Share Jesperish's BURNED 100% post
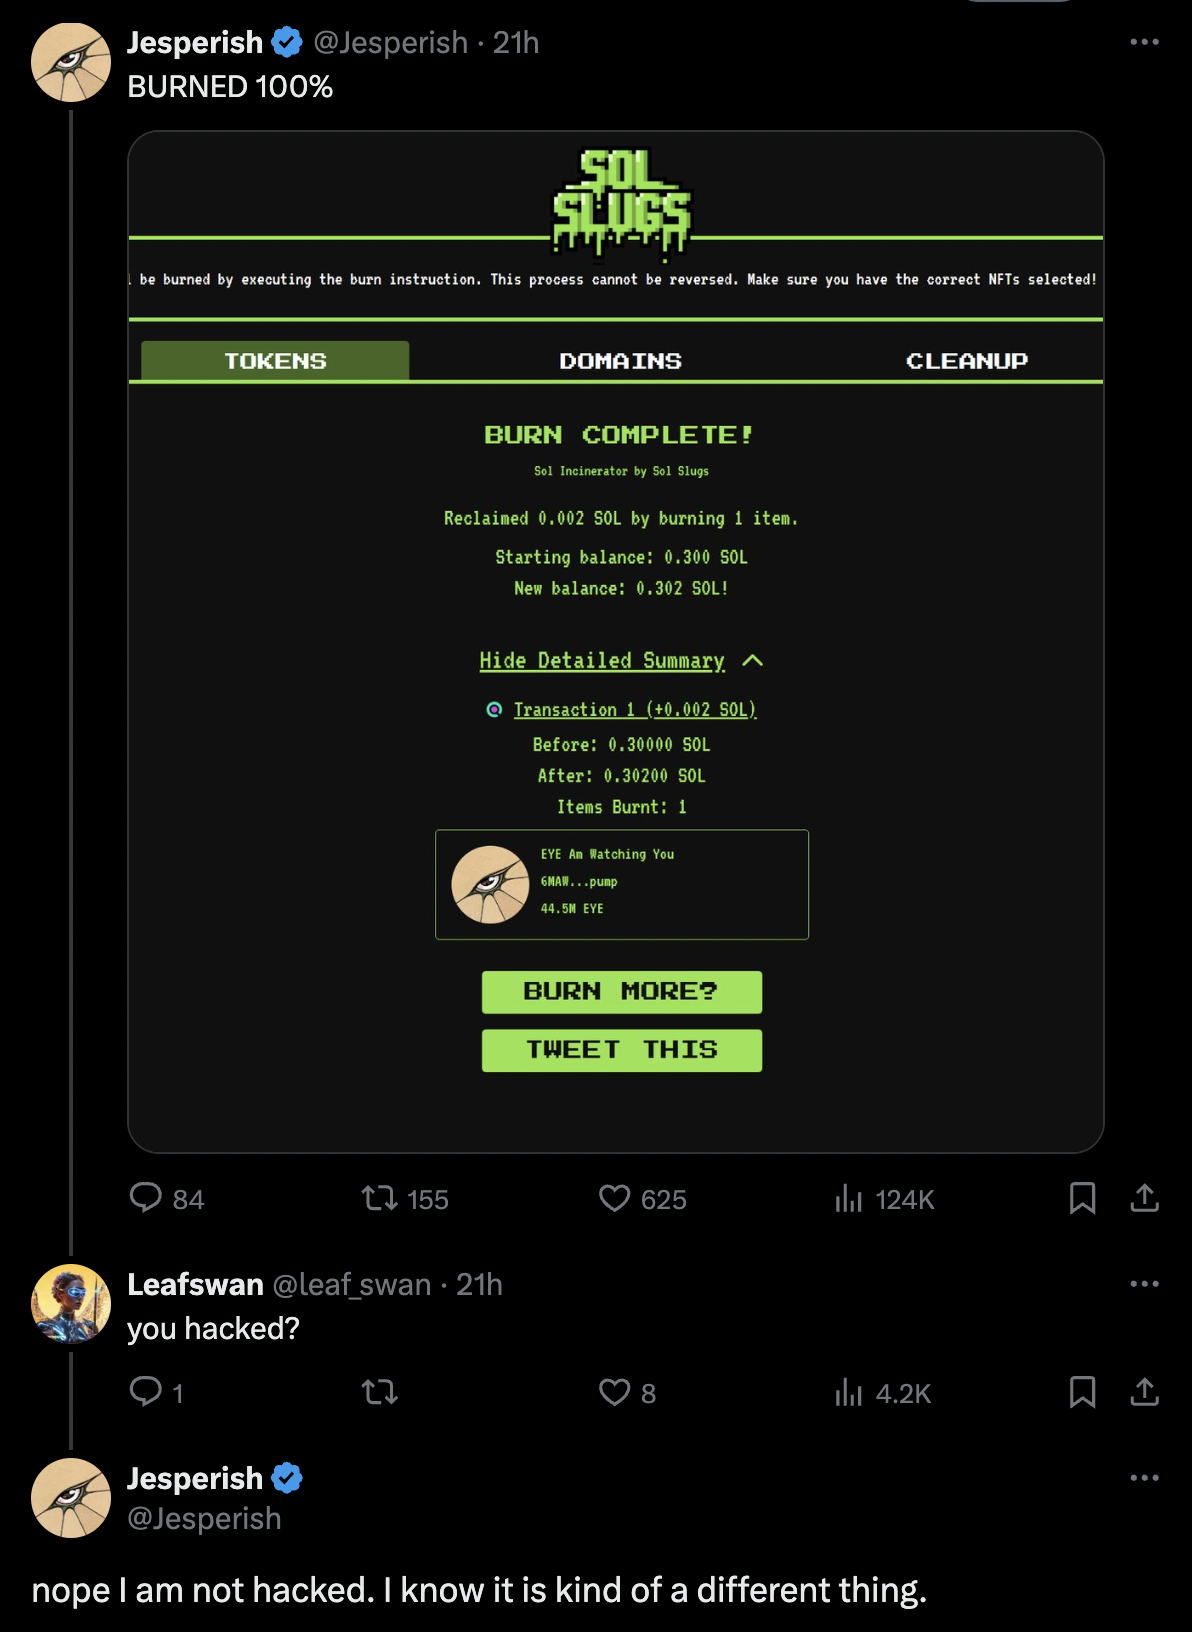Image resolution: width=1192 pixels, height=1632 pixels. tap(1144, 1198)
